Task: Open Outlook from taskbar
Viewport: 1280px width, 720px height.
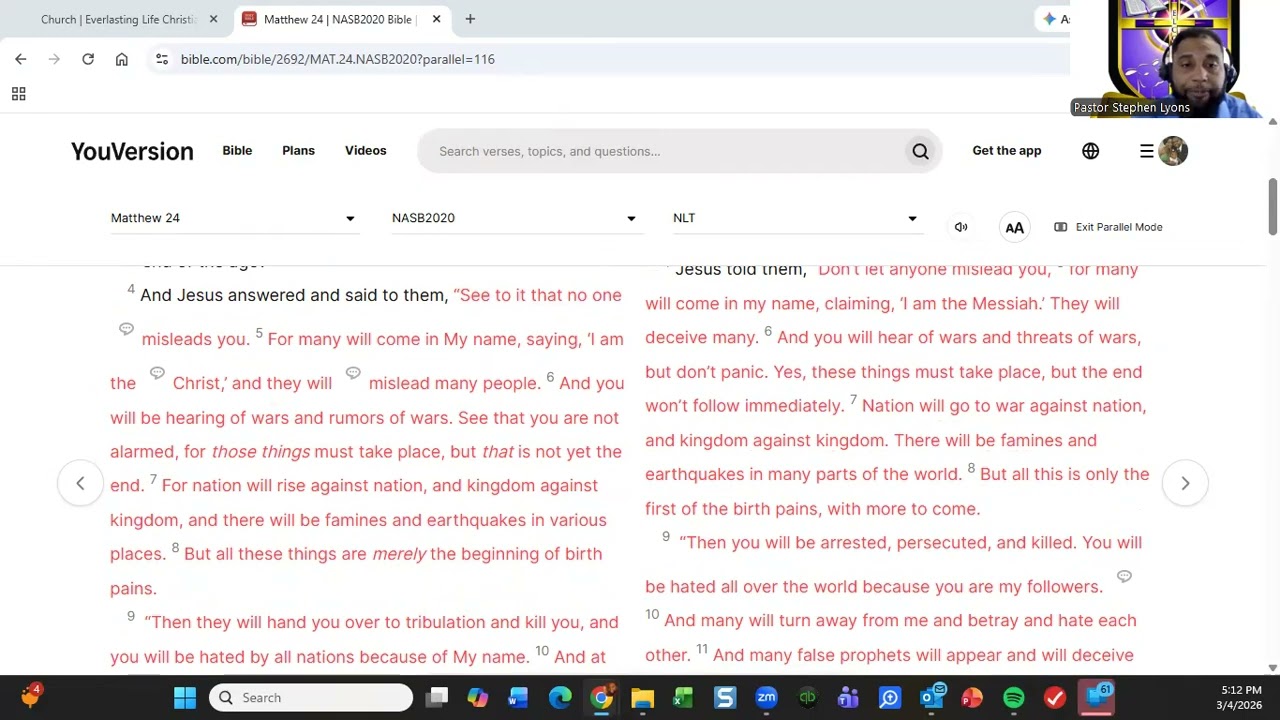Action: tap(931, 697)
